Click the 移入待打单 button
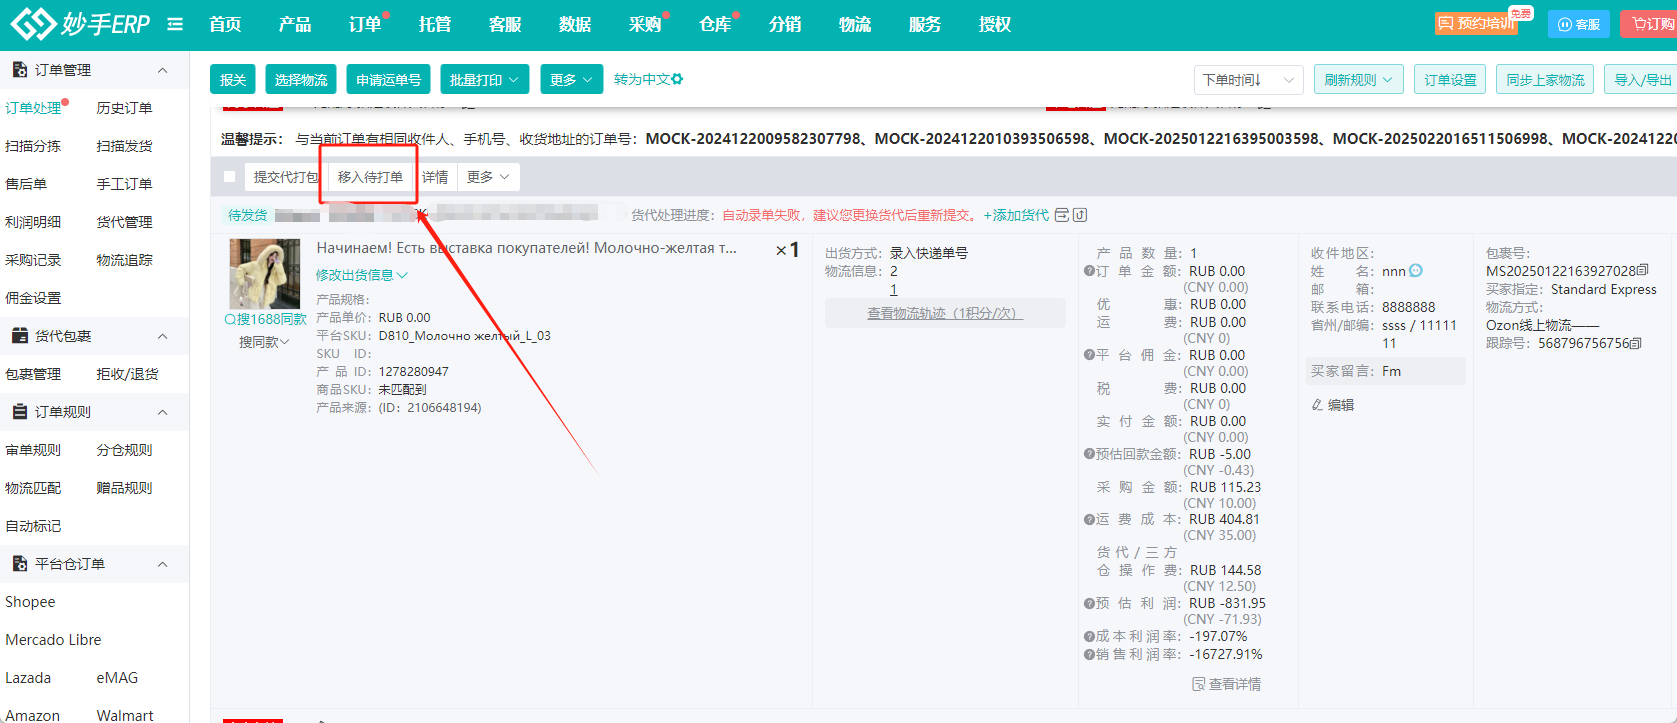The width and height of the screenshot is (1677, 723). pyautogui.click(x=370, y=177)
